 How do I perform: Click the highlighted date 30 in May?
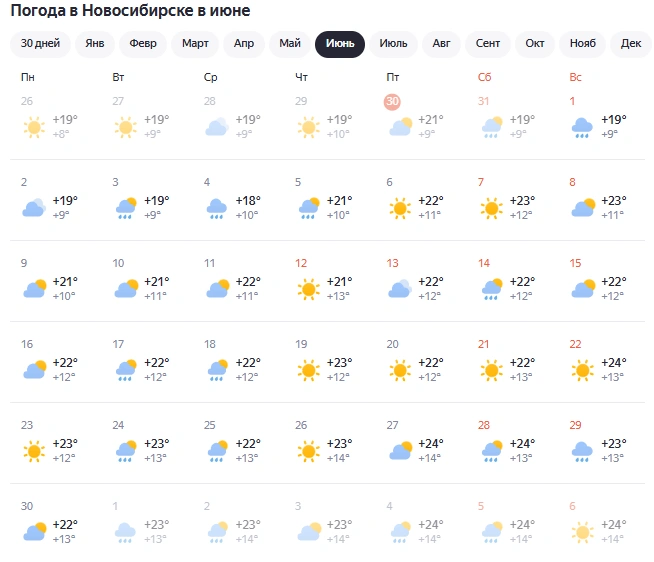392,102
